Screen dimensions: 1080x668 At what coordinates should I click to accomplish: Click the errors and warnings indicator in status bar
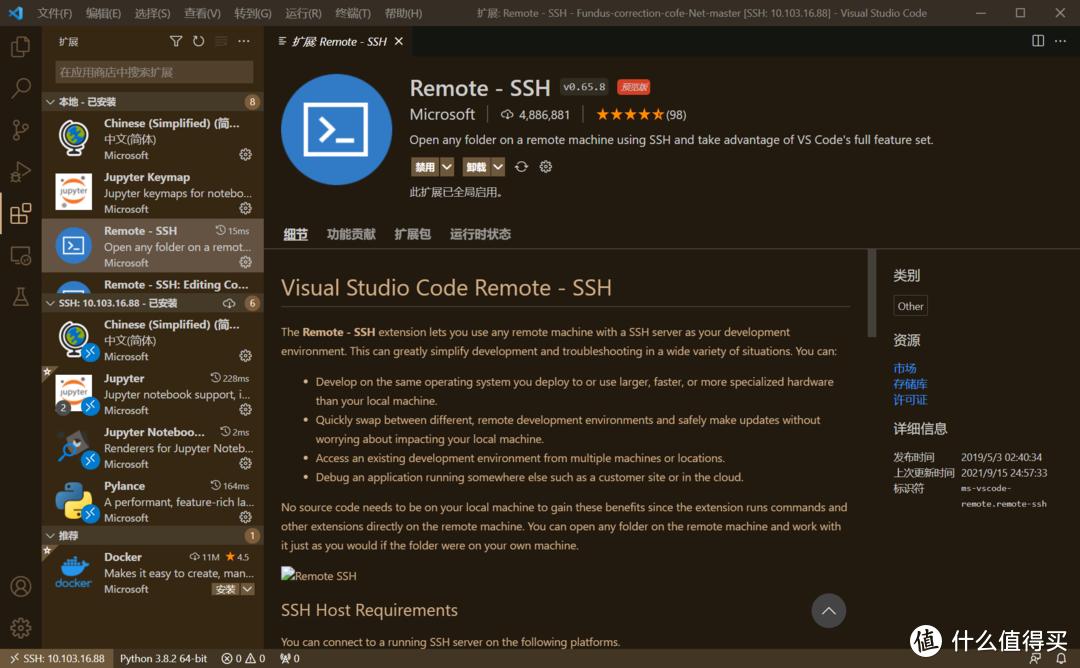coord(243,658)
